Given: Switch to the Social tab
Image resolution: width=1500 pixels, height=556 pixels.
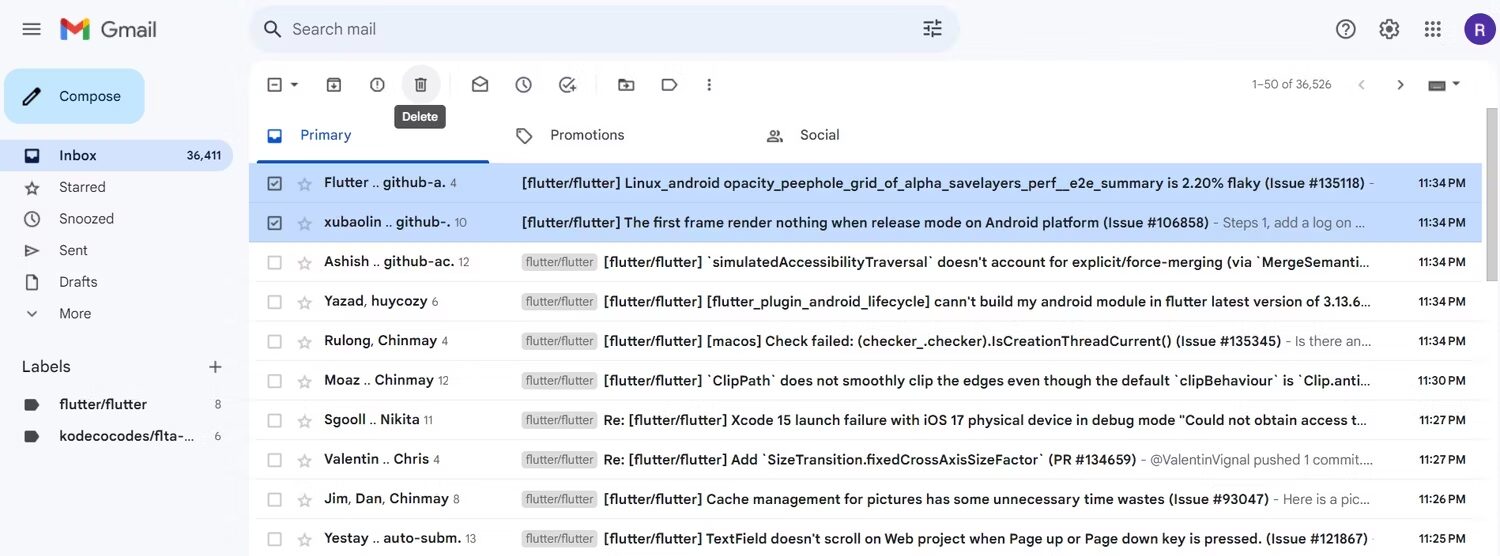Looking at the screenshot, I should click(818, 136).
